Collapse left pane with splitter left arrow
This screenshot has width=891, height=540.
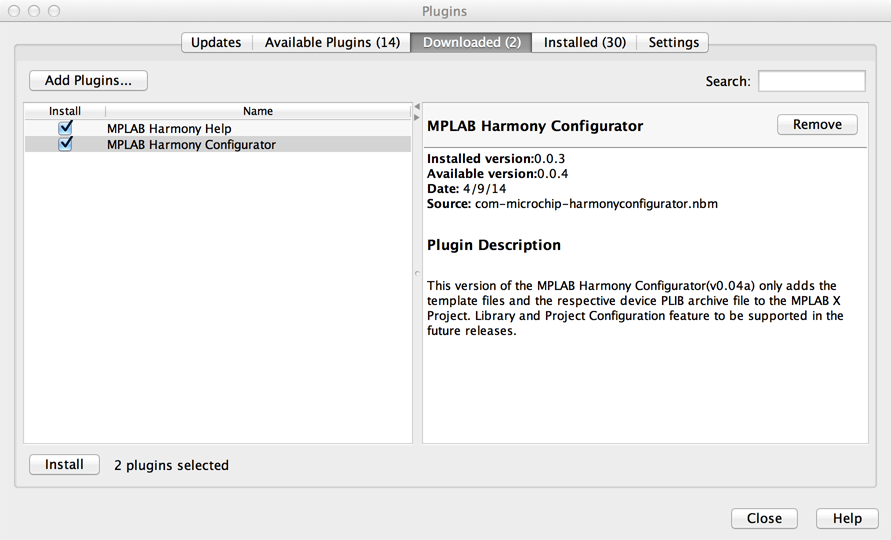pos(417,106)
